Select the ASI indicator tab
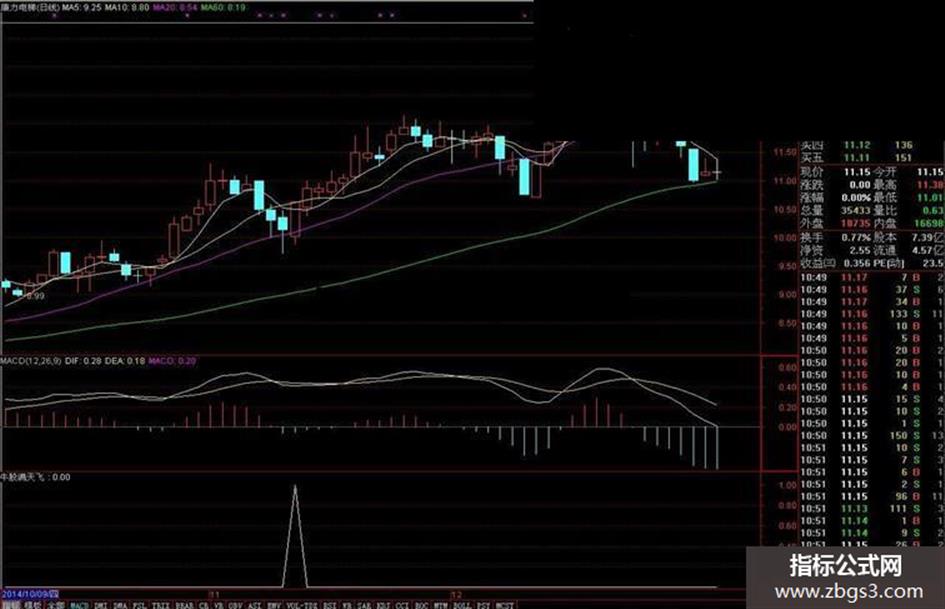The height and width of the screenshot is (609, 945). coord(254,605)
